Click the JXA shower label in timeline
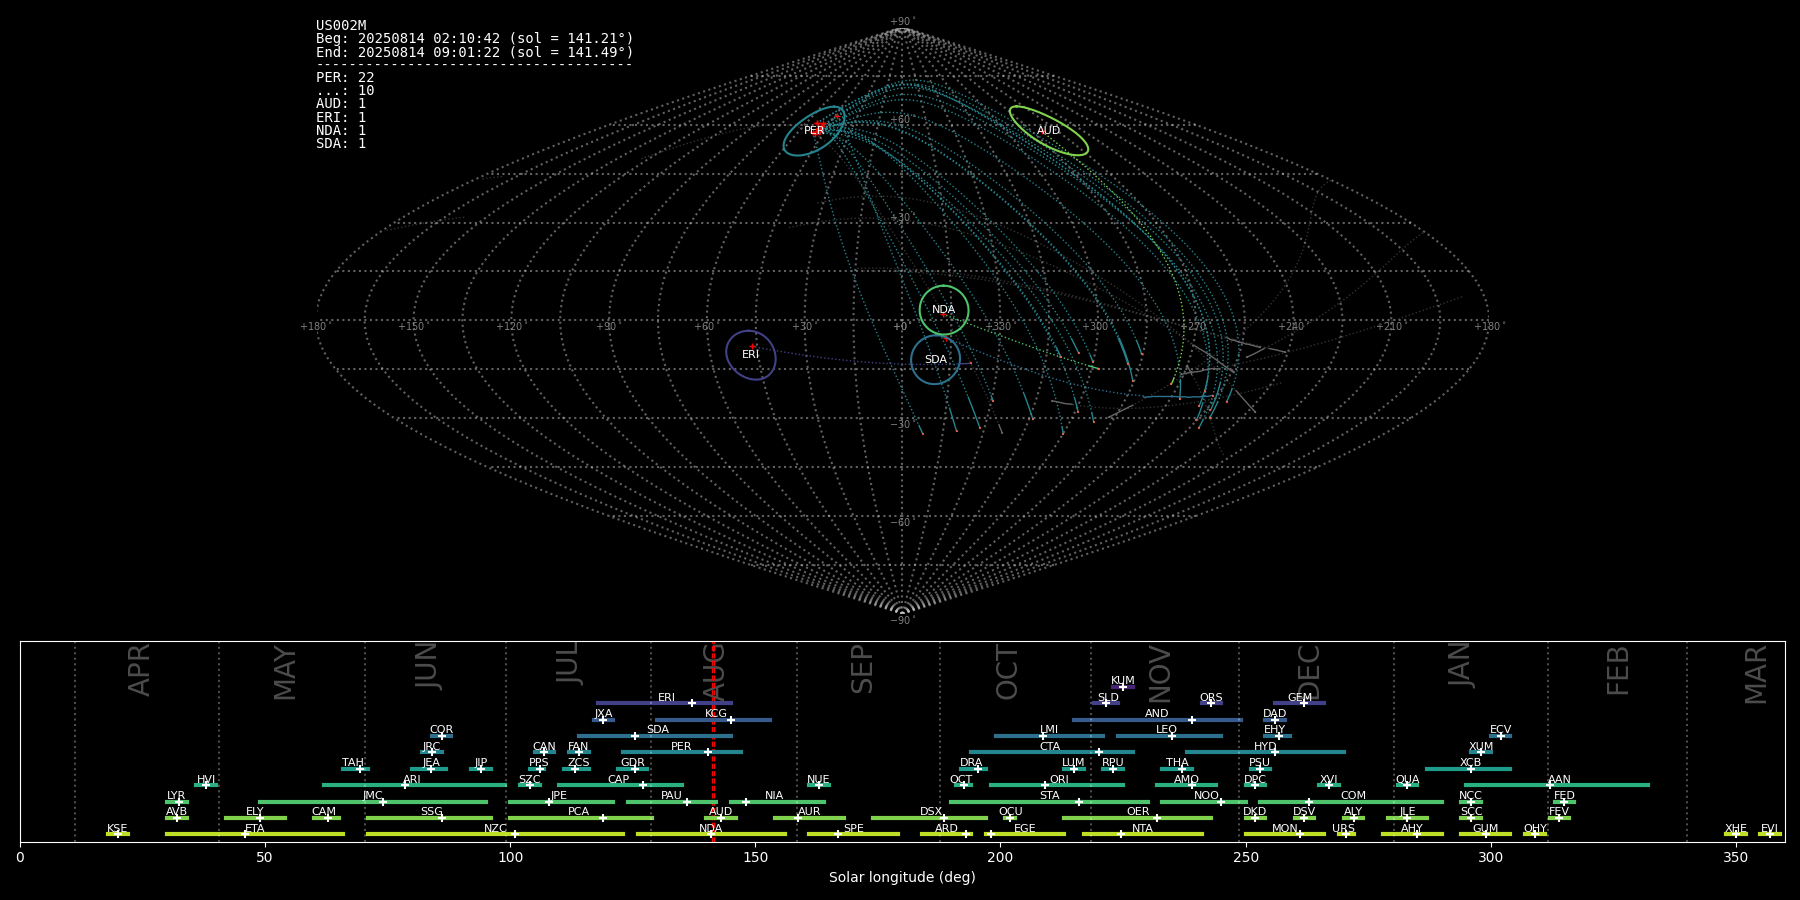1800x900 pixels. (603, 714)
